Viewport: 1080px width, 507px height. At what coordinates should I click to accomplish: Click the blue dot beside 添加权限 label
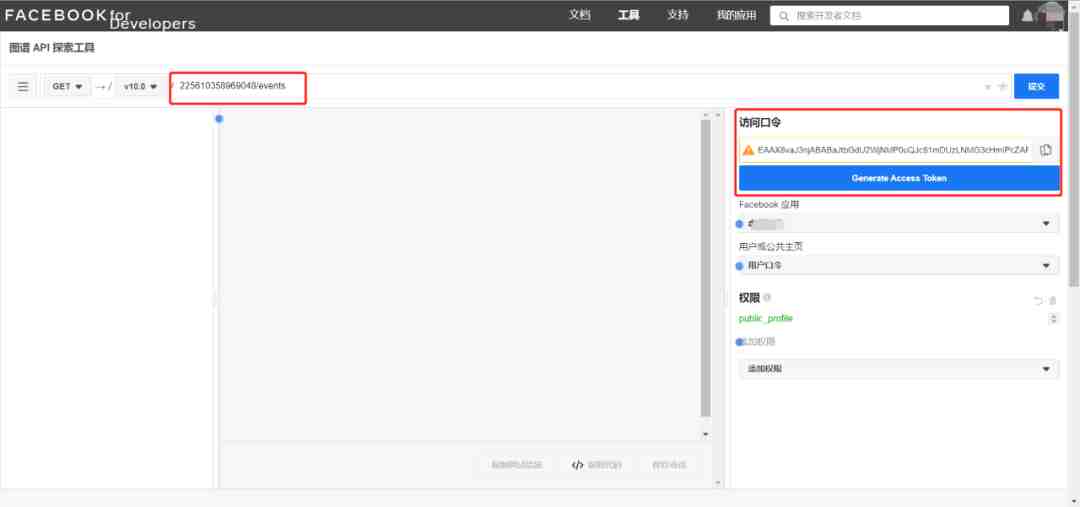[740, 342]
